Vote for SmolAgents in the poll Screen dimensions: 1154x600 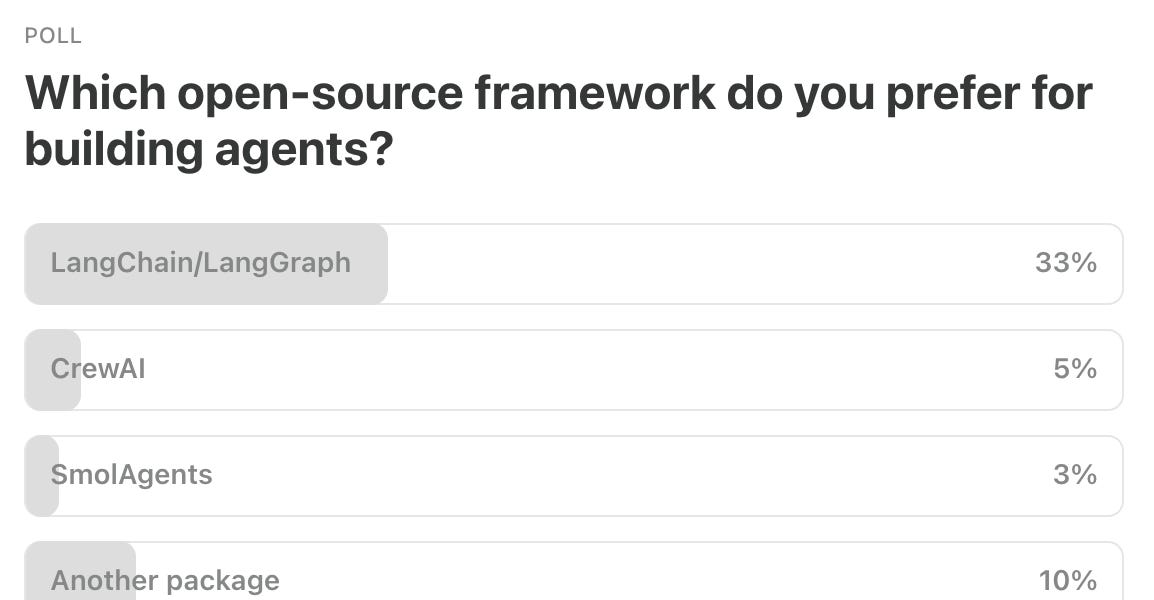575,475
